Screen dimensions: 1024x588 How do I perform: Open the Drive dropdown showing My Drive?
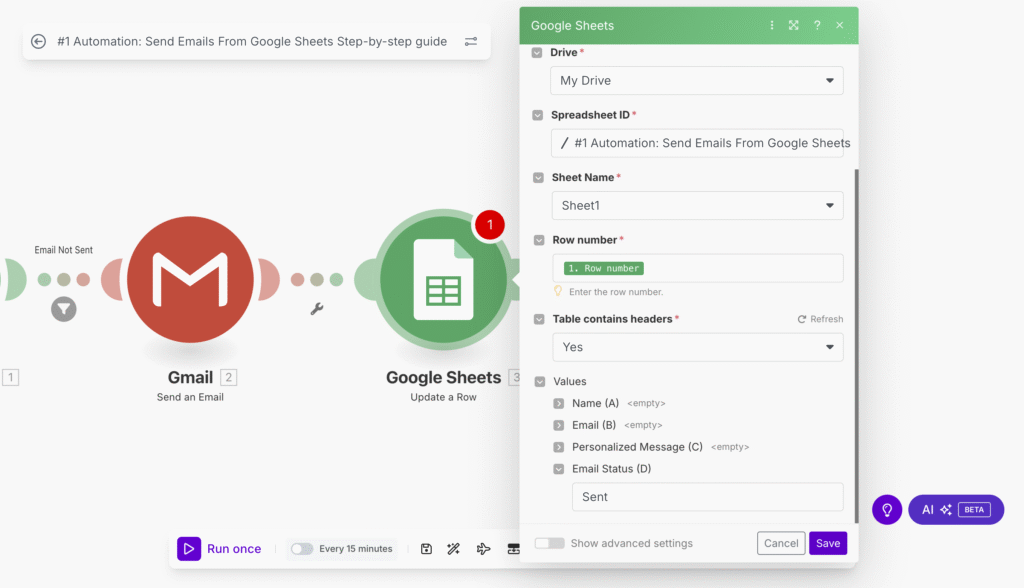point(697,80)
